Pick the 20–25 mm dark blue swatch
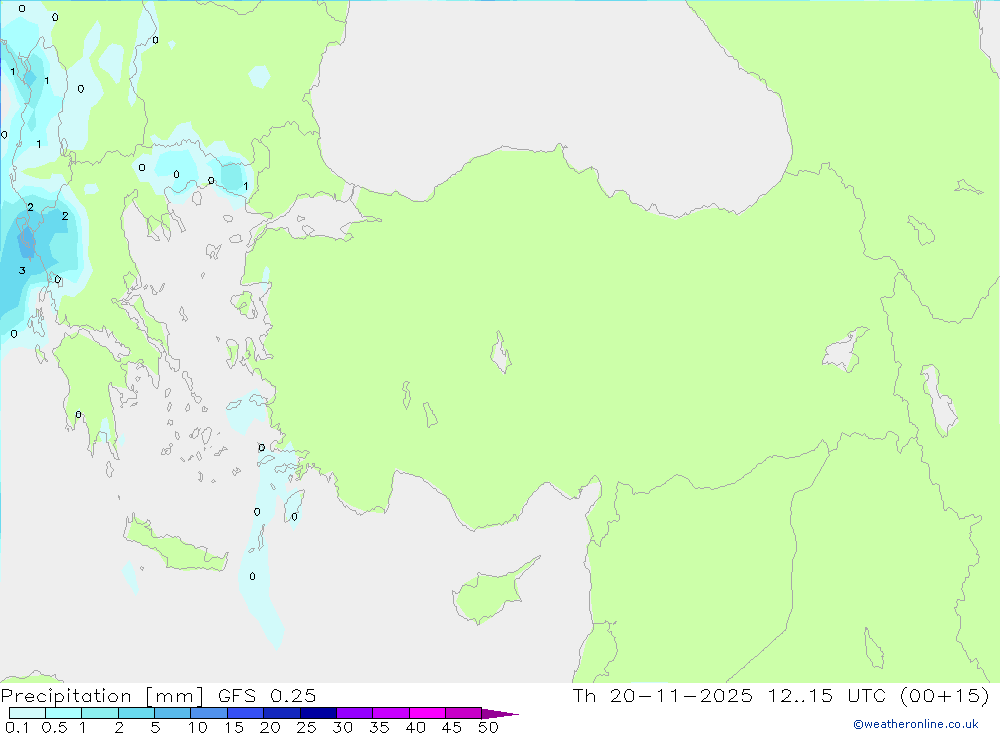This screenshot has height=733, width=1000. (281, 713)
